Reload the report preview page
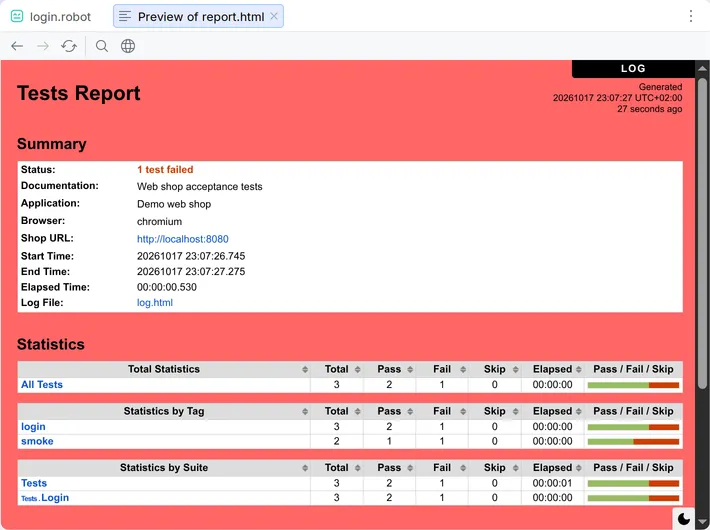Image resolution: width=710 pixels, height=530 pixels. pyautogui.click(x=69, y=46)
